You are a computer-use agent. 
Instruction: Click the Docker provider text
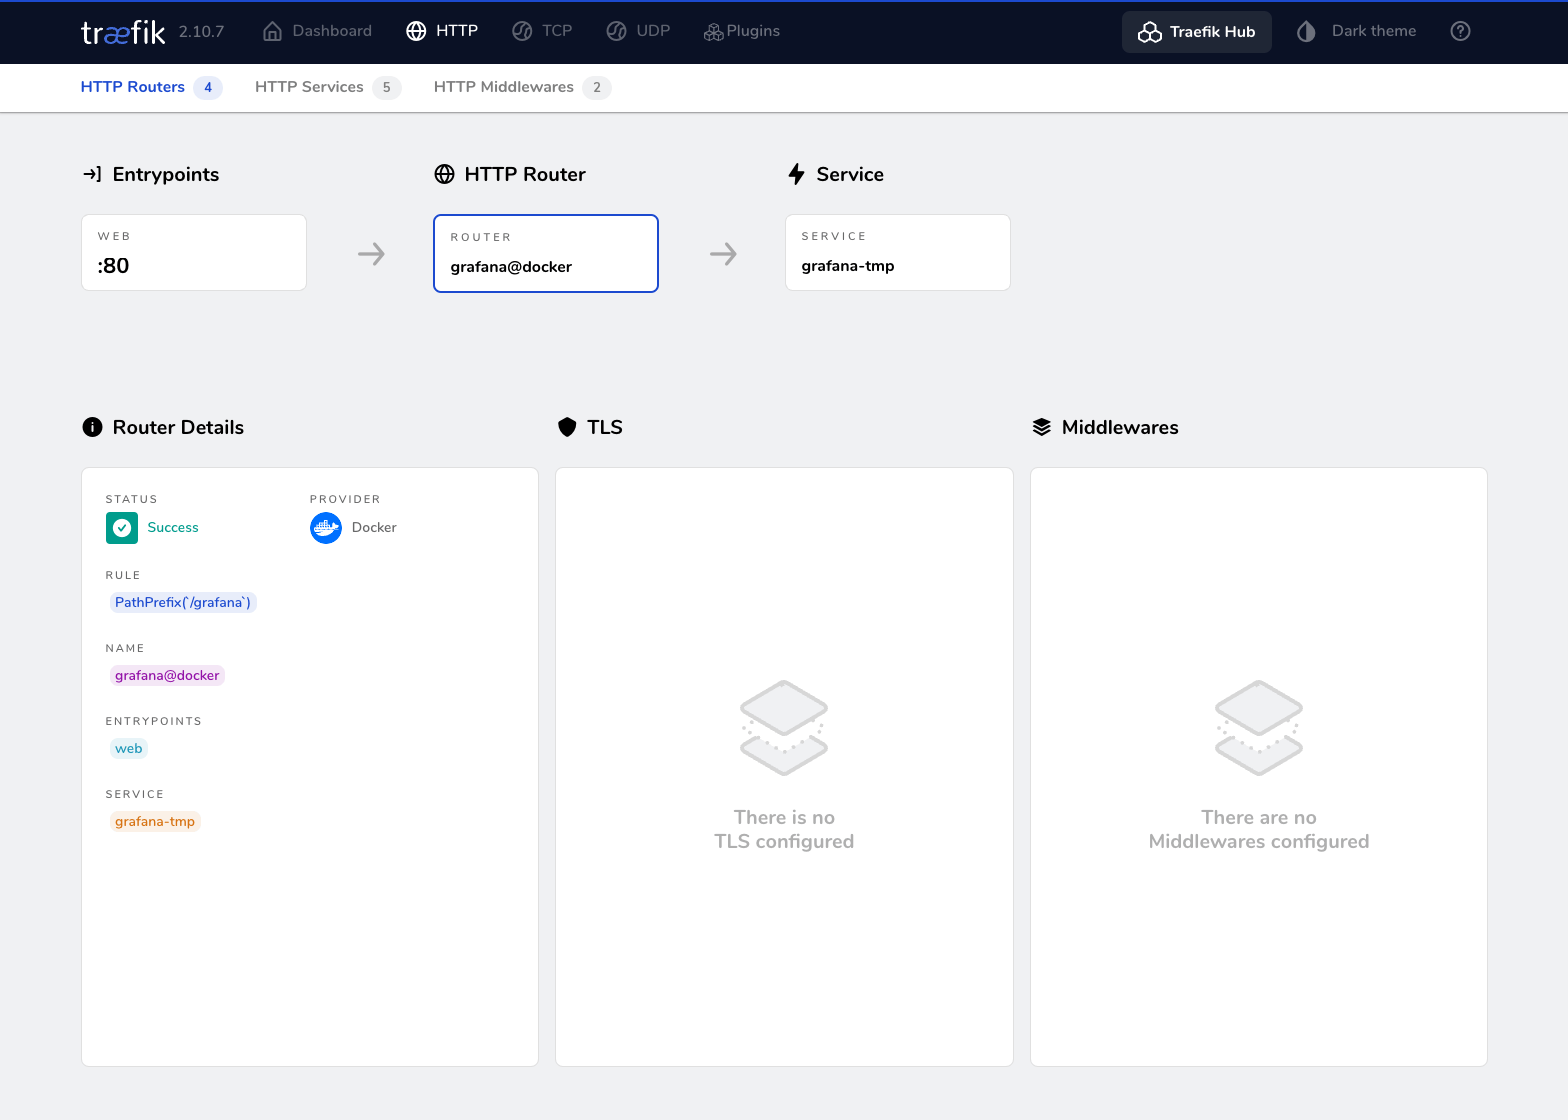click(x=374, y=528)
